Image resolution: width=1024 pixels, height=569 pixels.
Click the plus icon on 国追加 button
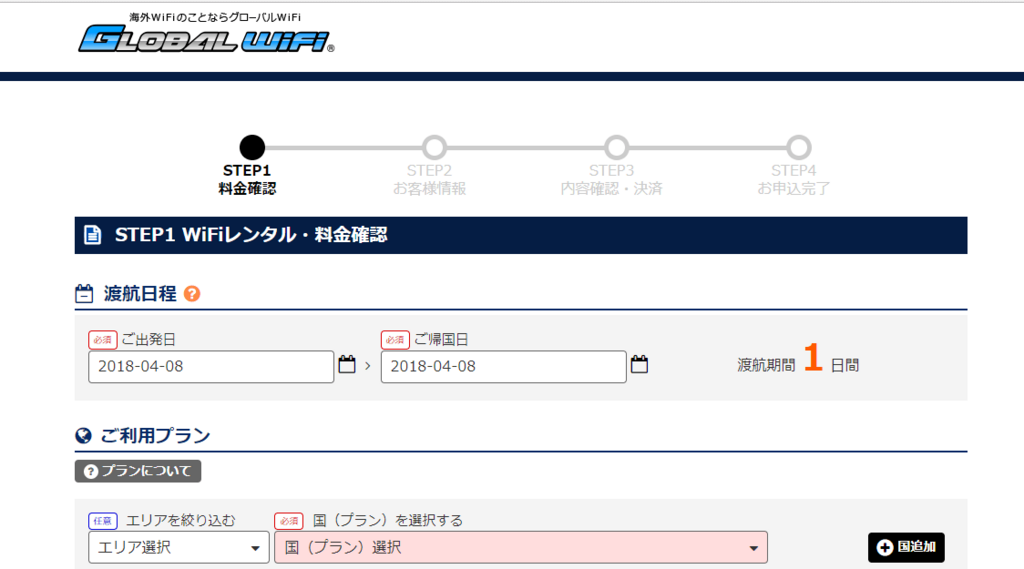885,547
